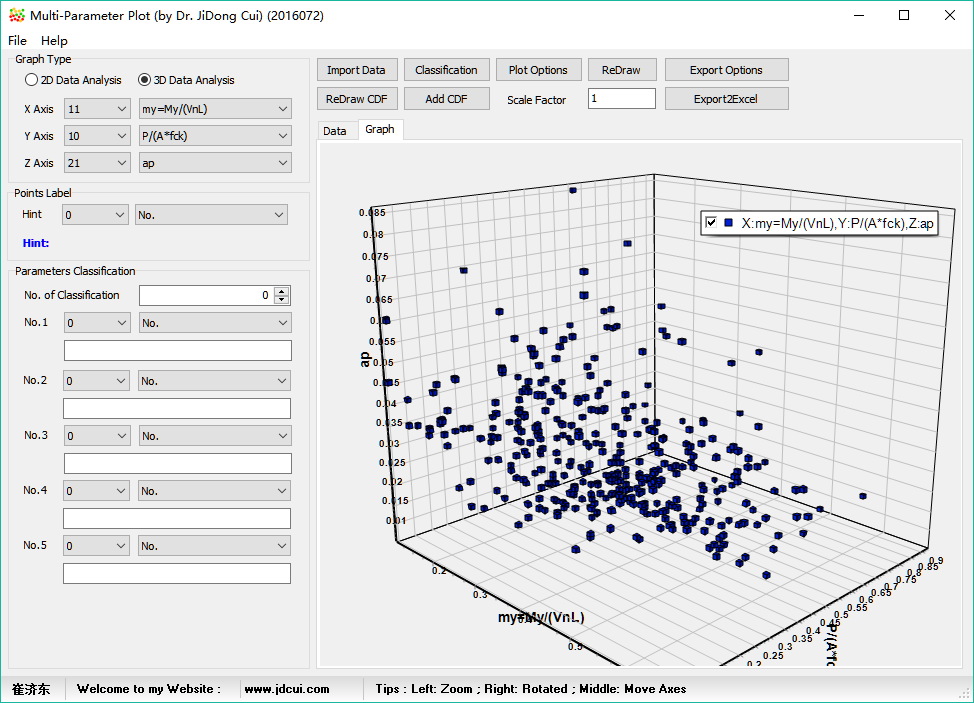Click the Scale Factor input field
Screen dimensions: 974x703
point(621,99)
